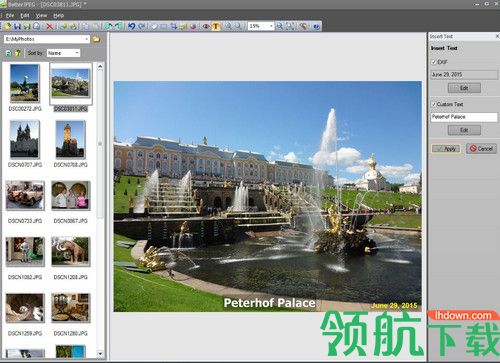Toggle the Custom Text checkbox
This screenshot has width=500, height=363.
[x=434, y=104]
